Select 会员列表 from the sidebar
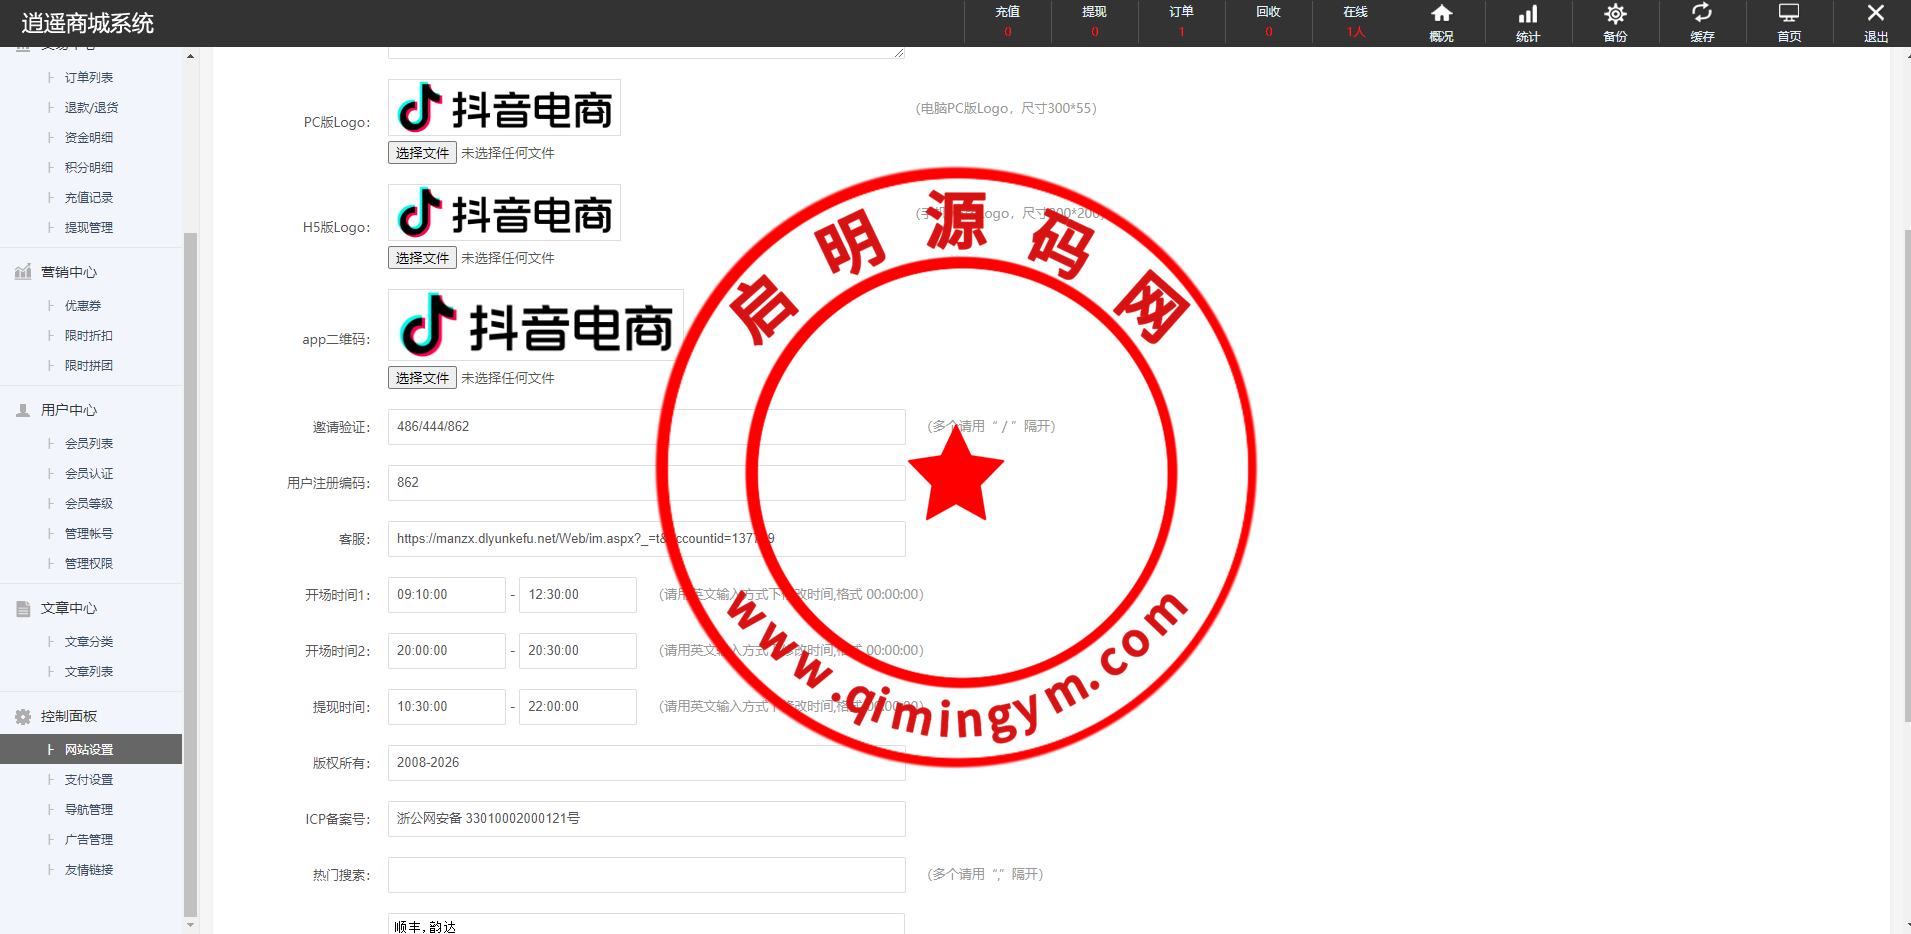This screenshot has width=1911, height=934. coord(89,444)
